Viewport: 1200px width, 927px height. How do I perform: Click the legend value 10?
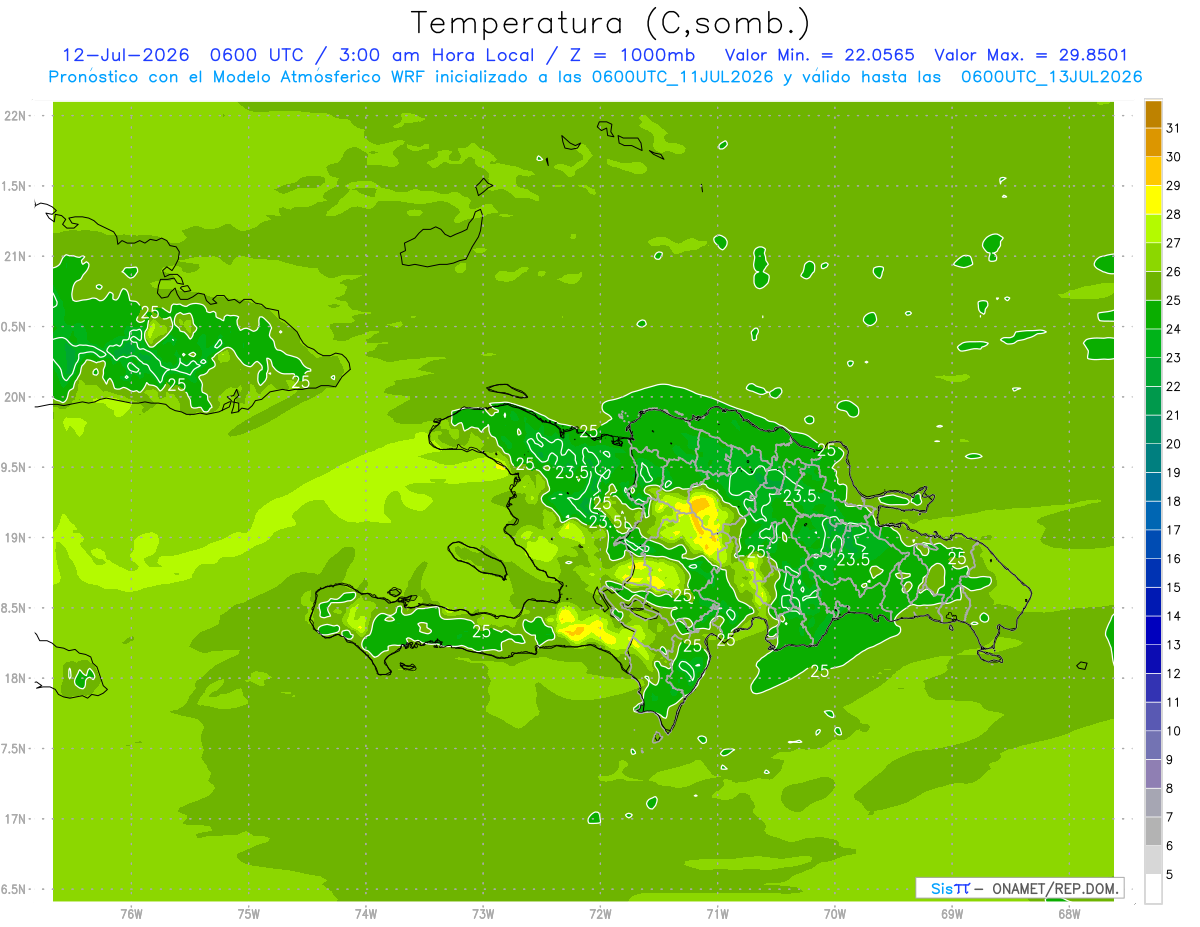point(1174,731)
